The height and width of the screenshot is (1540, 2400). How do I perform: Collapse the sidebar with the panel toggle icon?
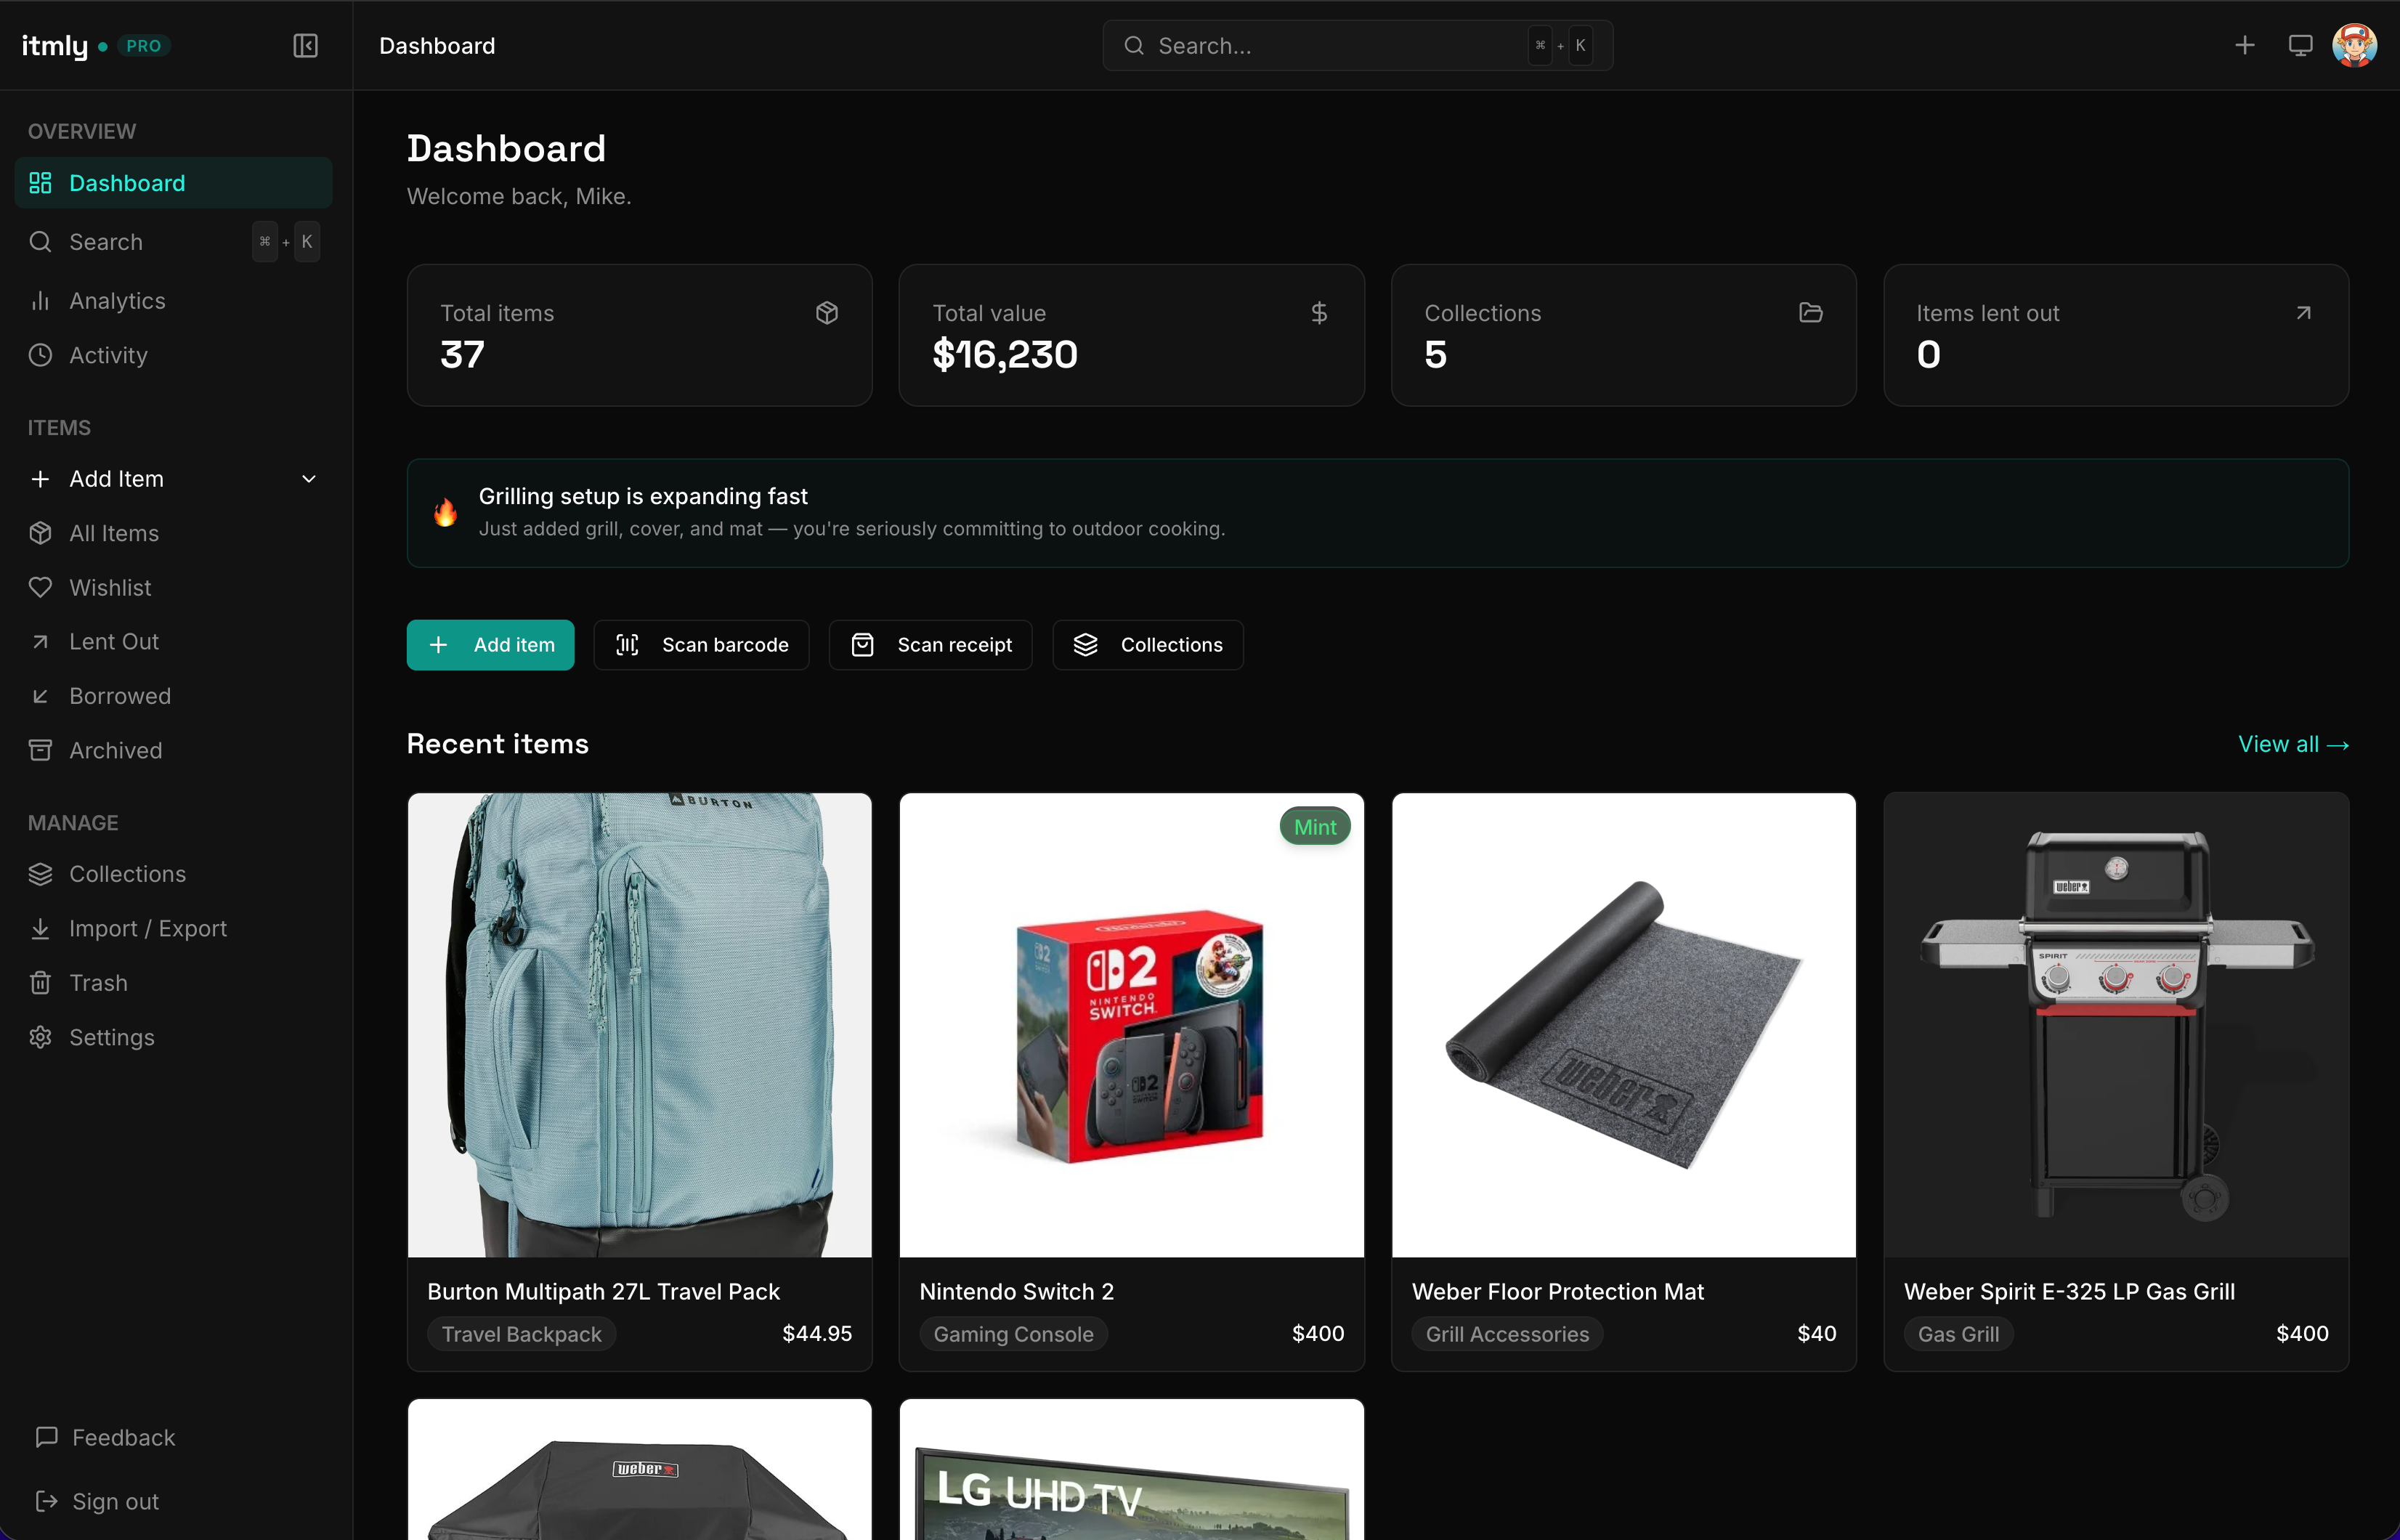coord(305,46)
